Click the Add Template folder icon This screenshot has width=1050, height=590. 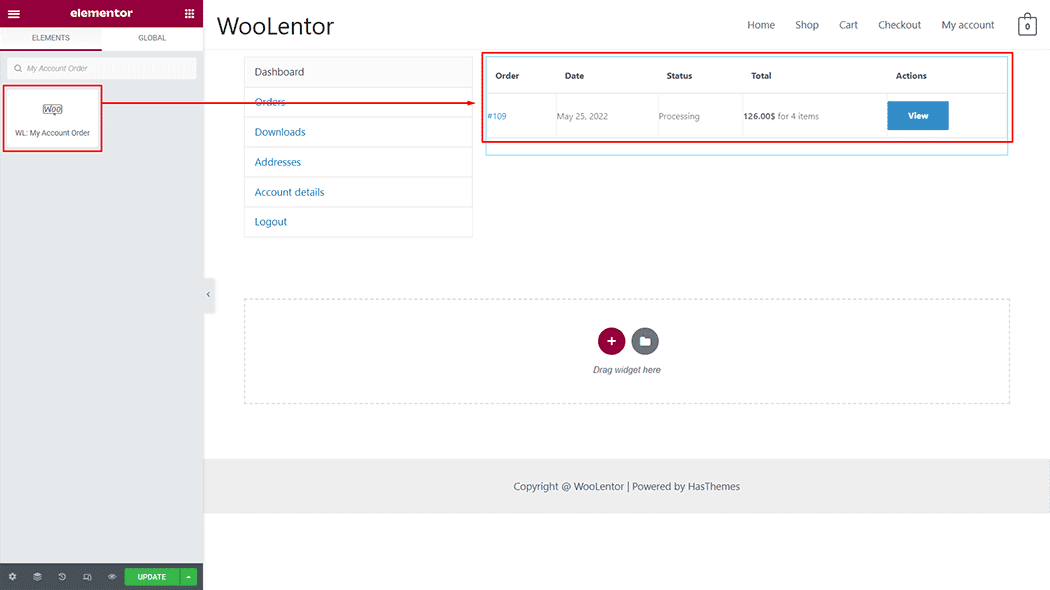pyautogui.click(x=645, y=341)
